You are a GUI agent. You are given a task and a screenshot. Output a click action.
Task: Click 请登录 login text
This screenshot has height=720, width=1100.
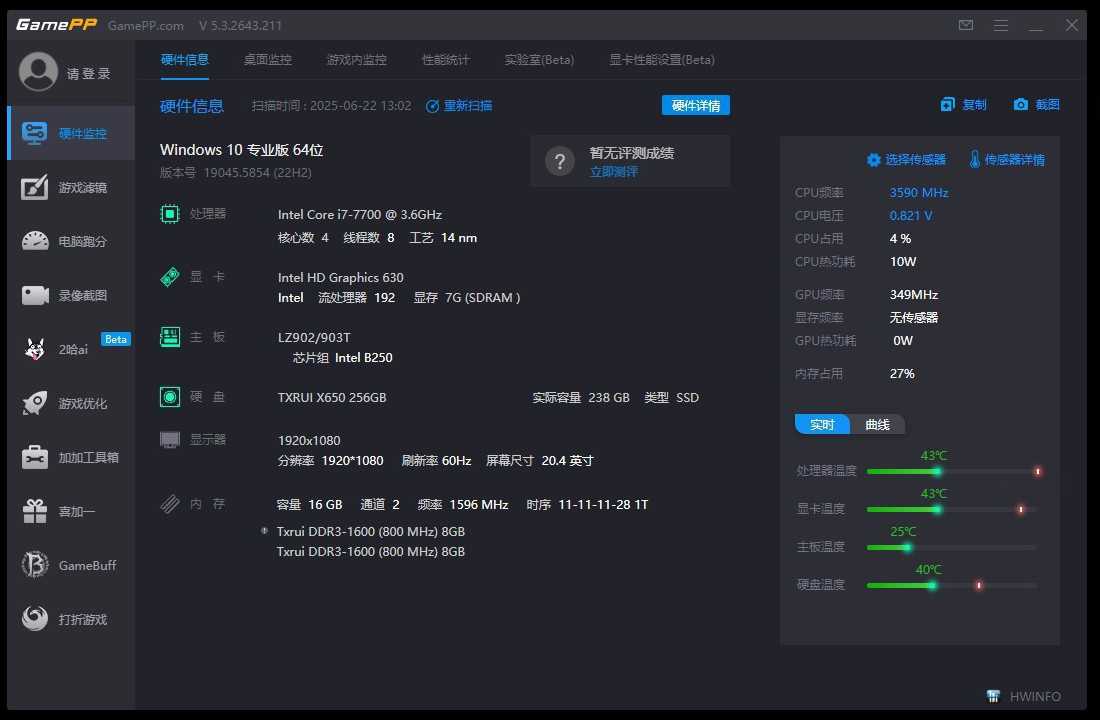(x=88, y=74)
